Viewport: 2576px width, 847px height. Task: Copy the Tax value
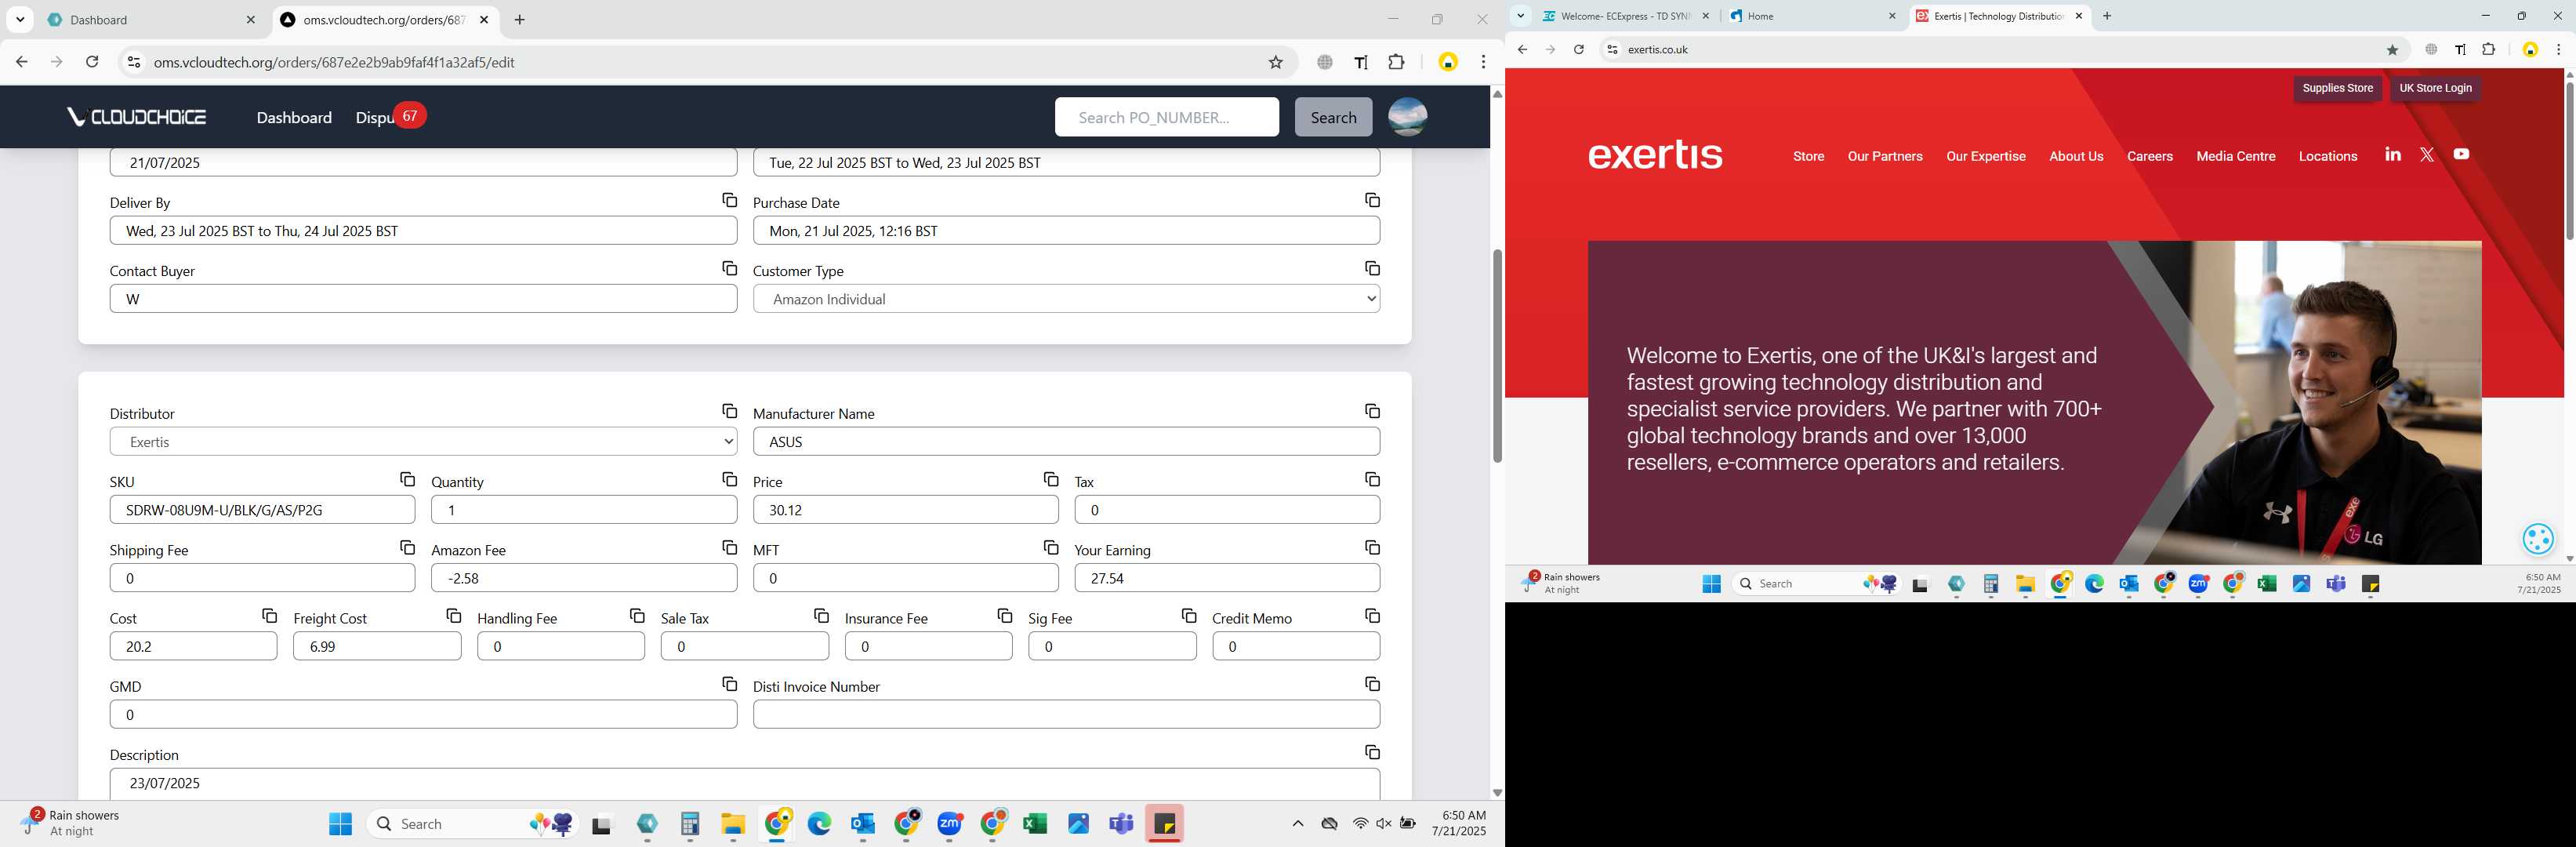[x=1372, y=480]
